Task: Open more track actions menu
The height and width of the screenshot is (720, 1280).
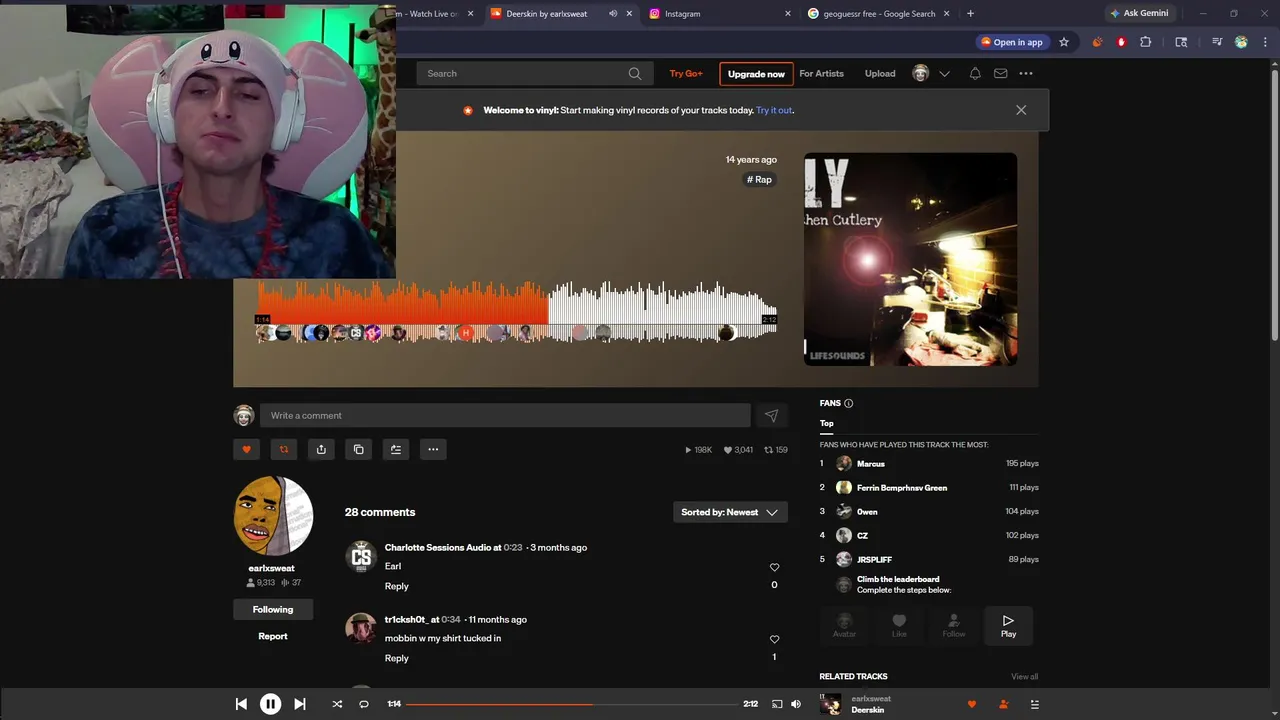Action: point(433,449)
